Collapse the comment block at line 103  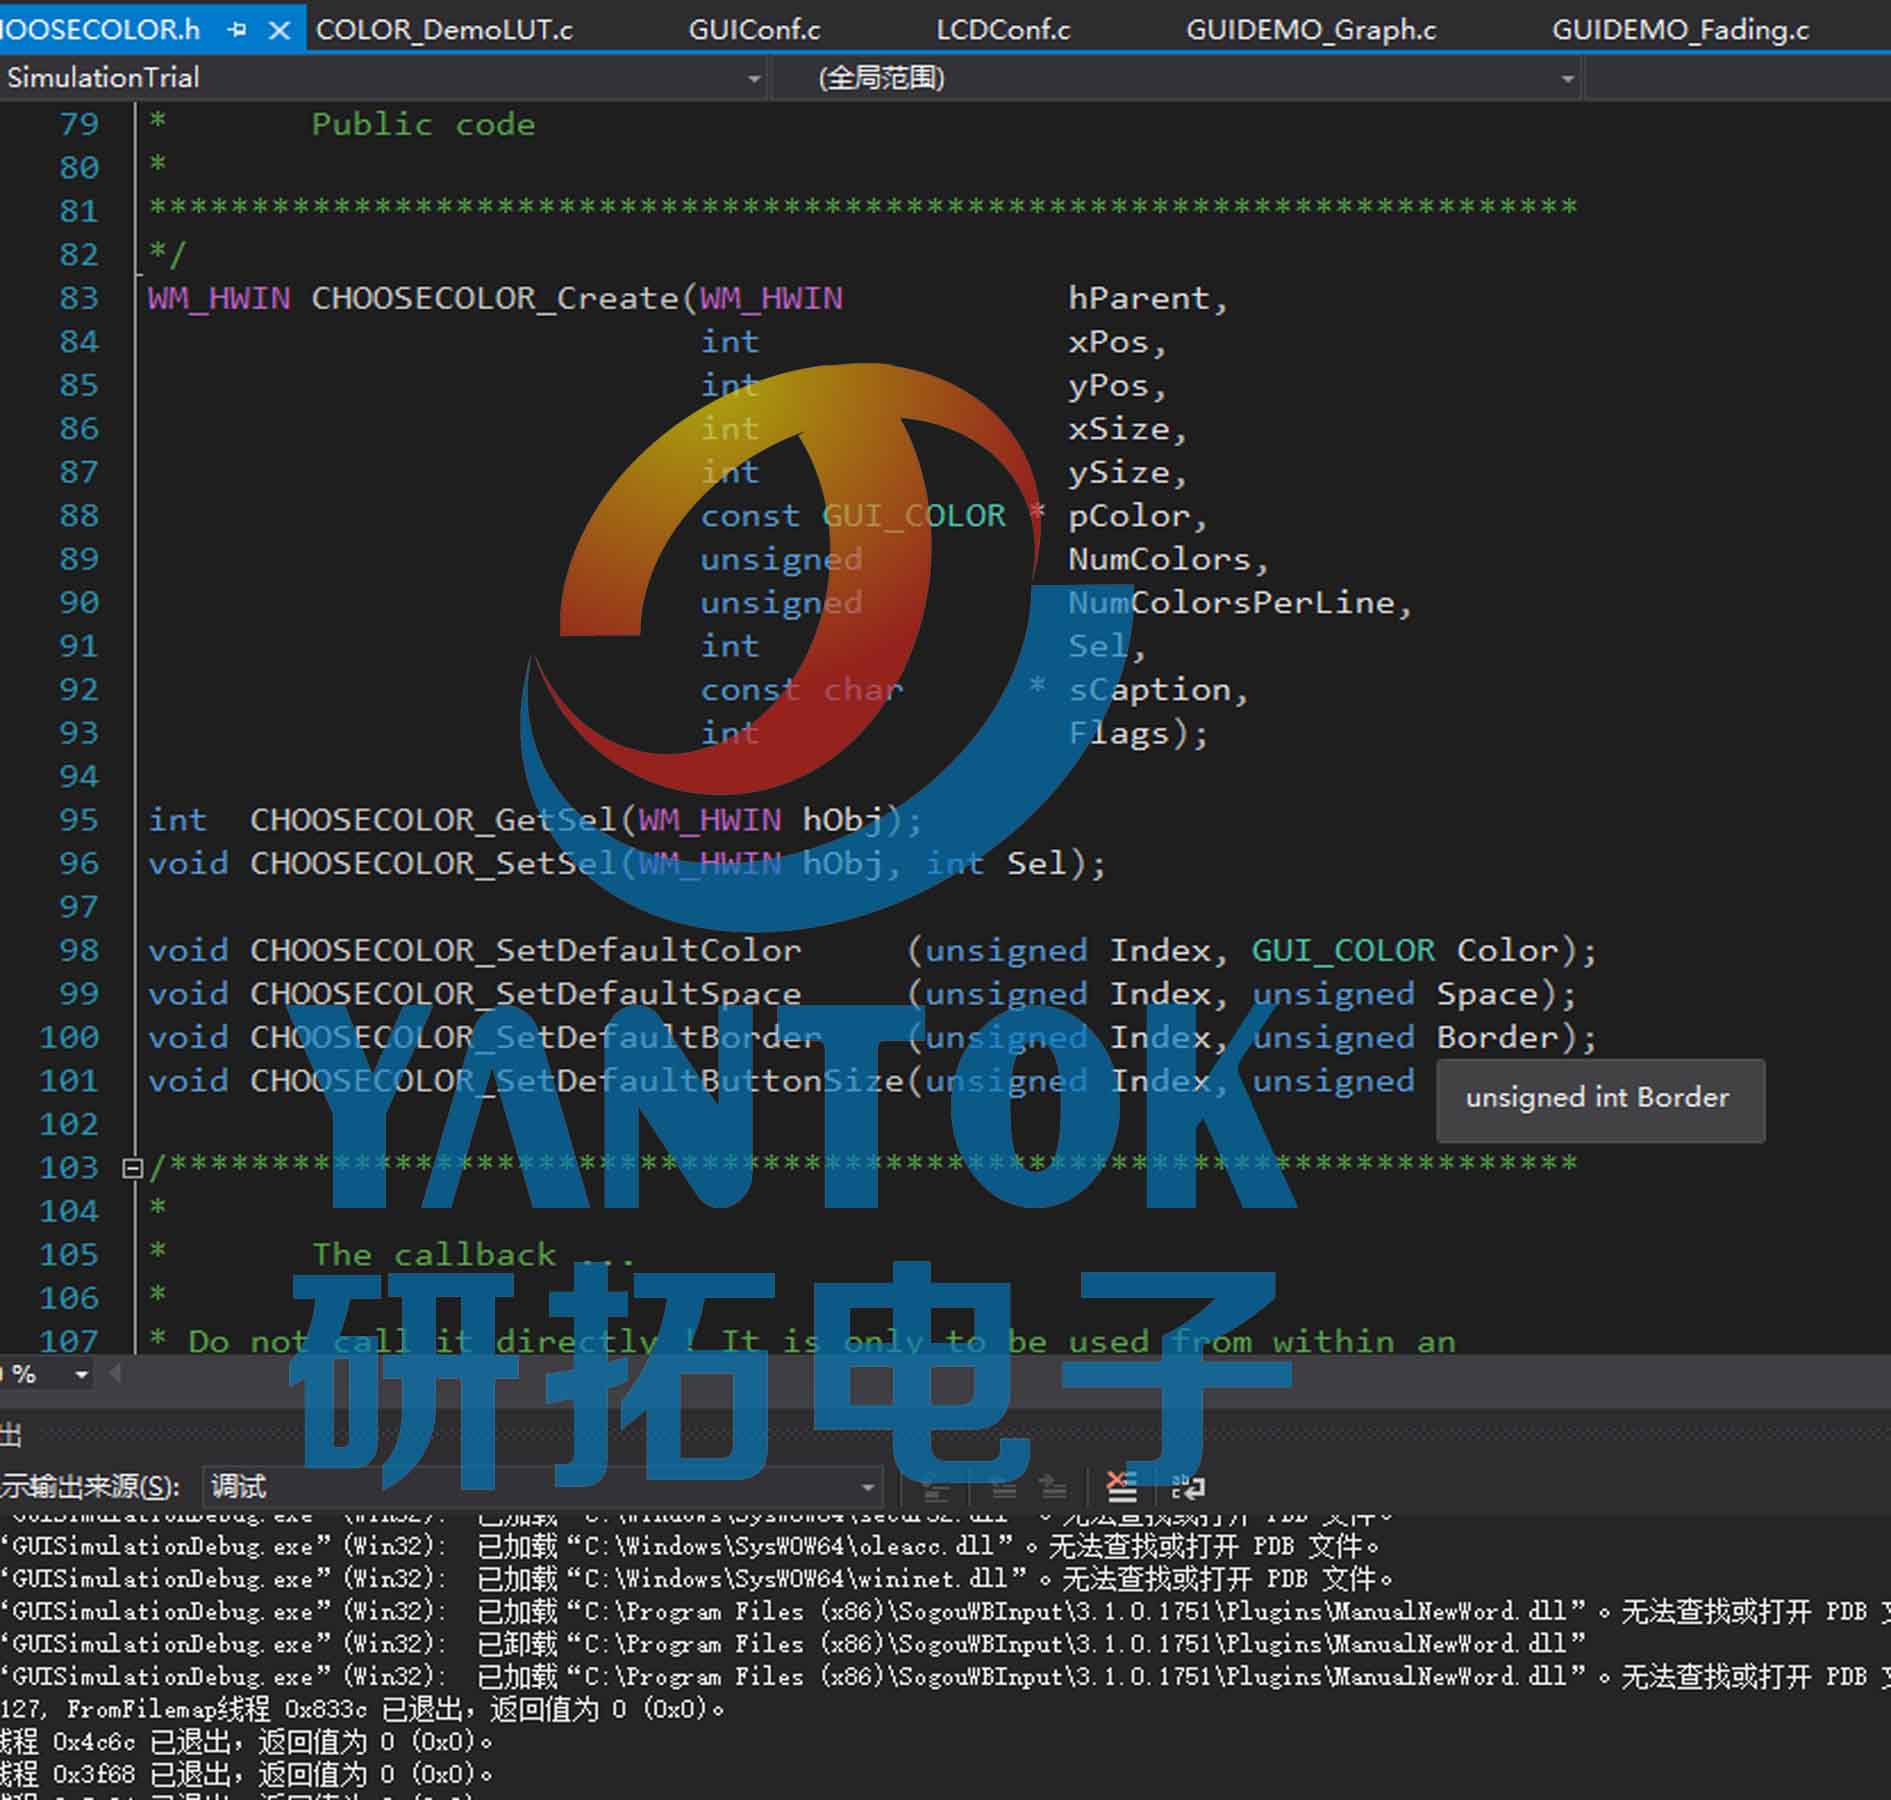[x=132, y=1168]
